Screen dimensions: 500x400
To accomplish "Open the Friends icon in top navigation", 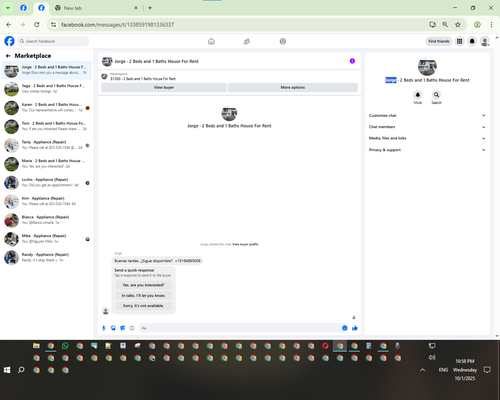I will pos(247,41).
